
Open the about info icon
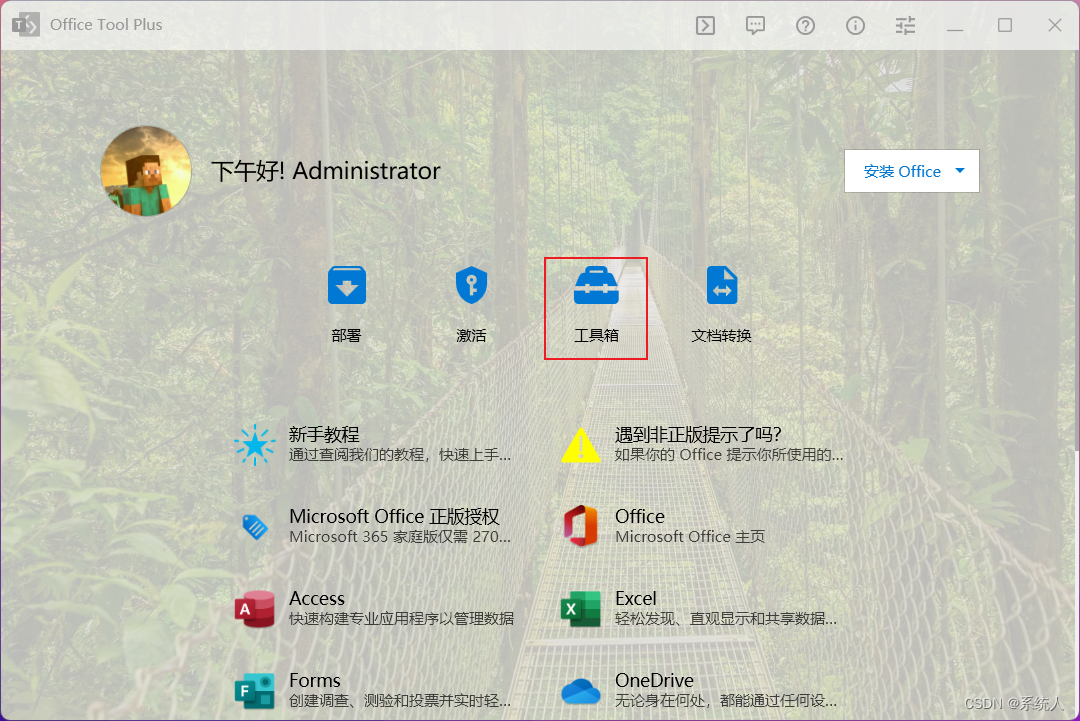point(855,25)
